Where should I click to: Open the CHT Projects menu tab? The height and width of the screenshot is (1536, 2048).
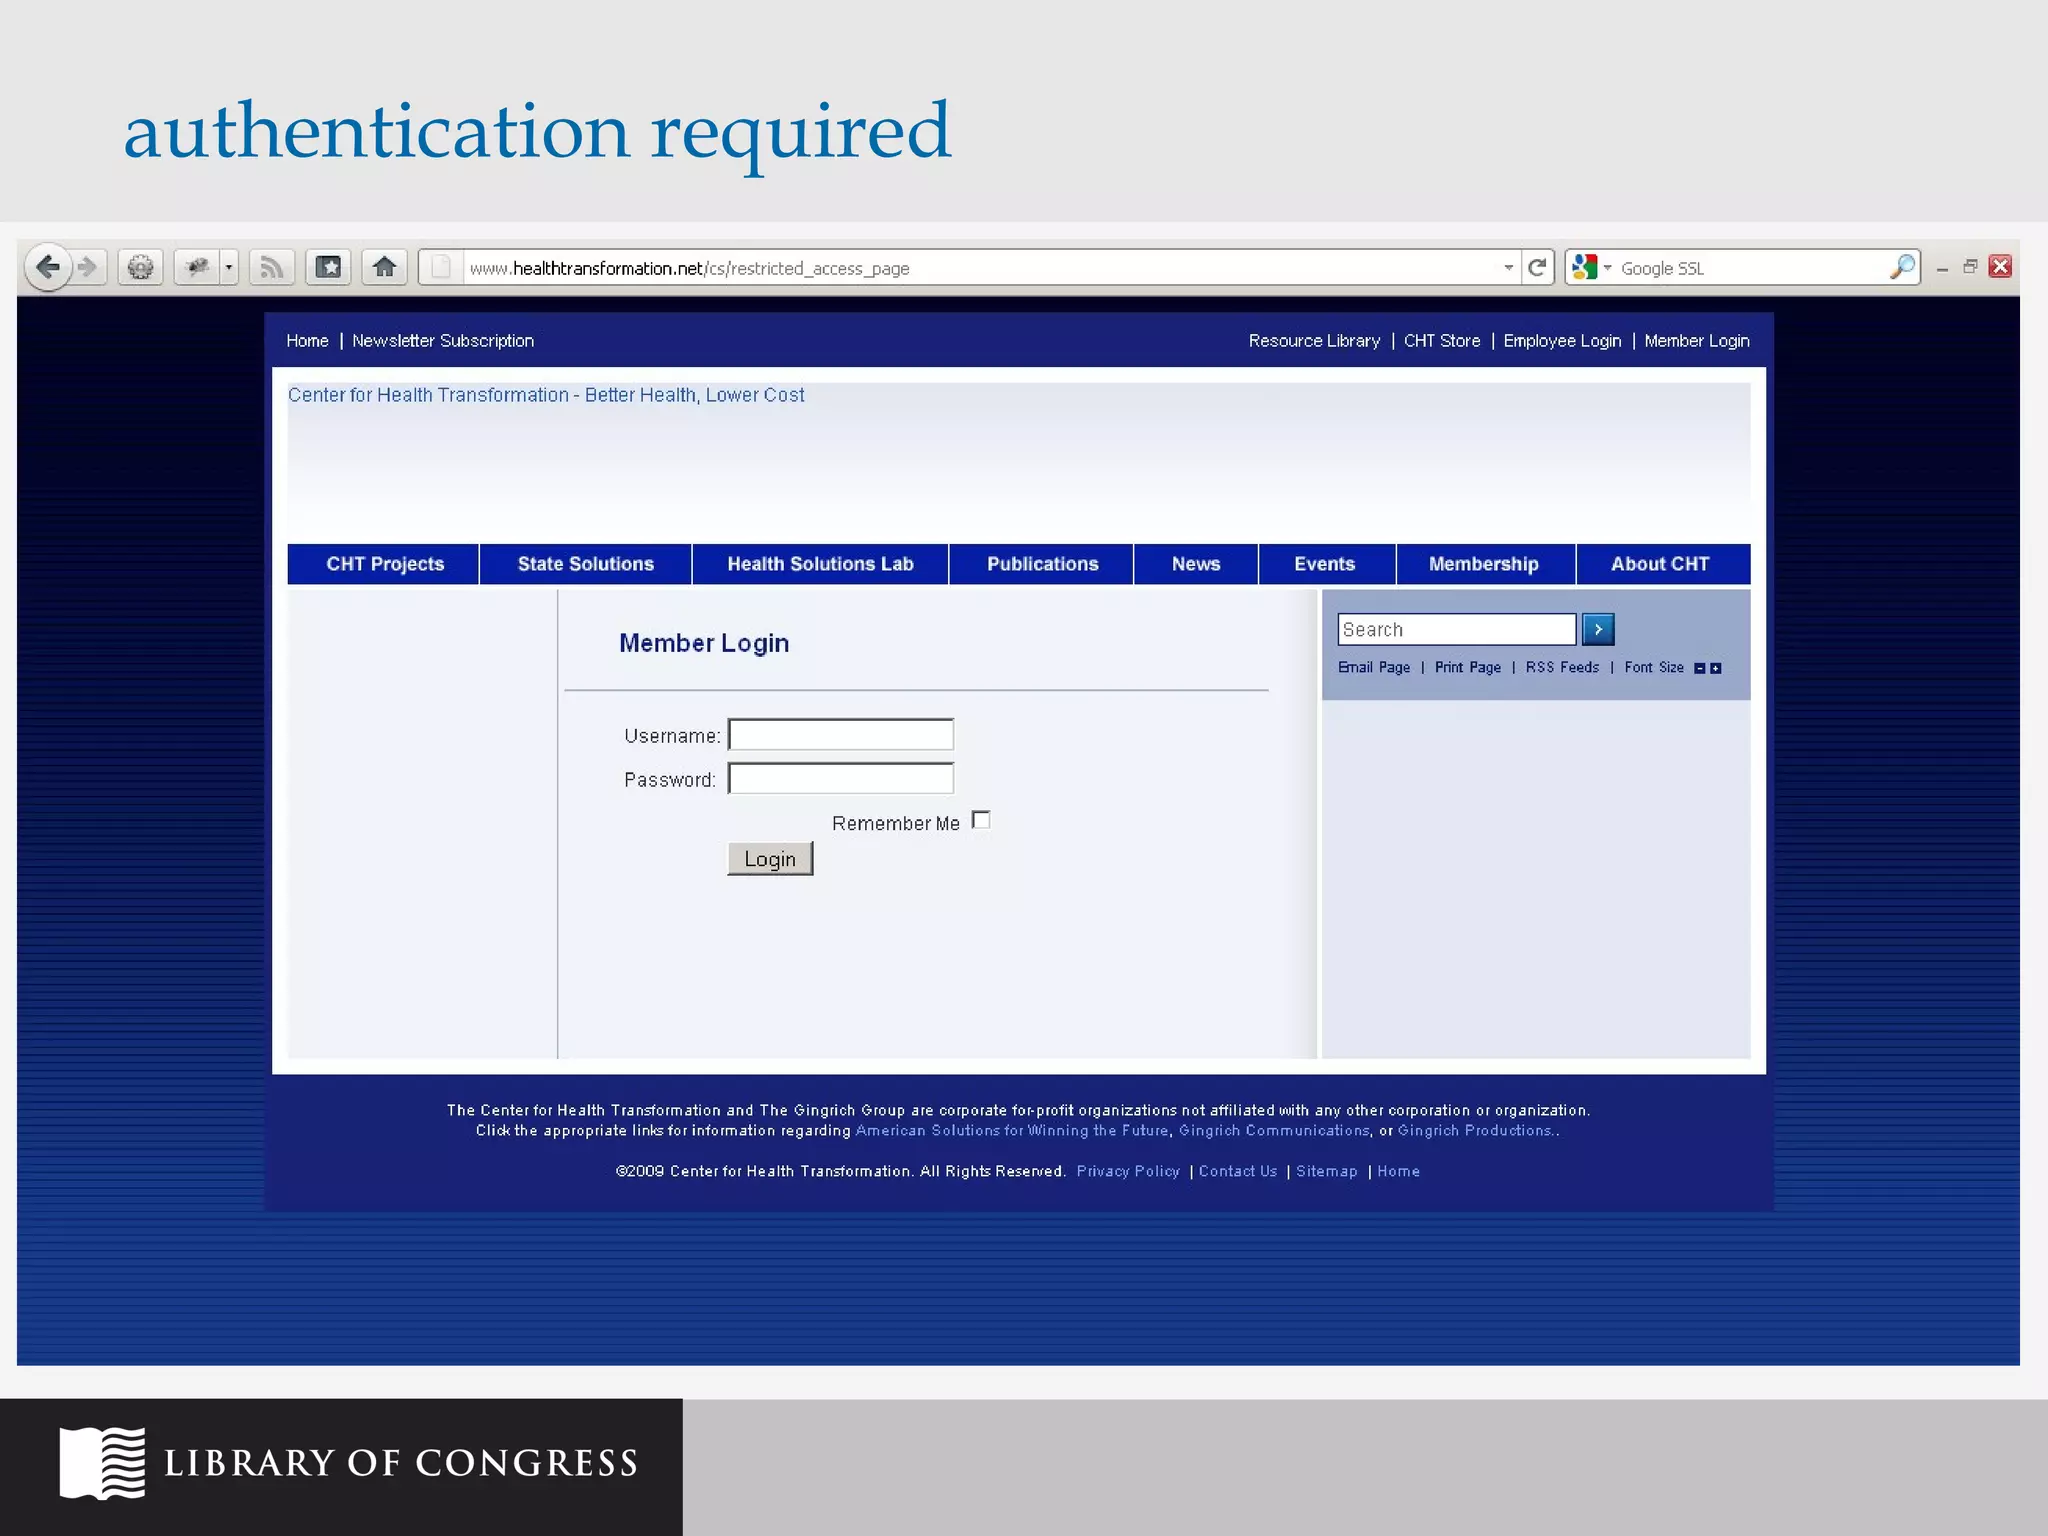point(384,564)
